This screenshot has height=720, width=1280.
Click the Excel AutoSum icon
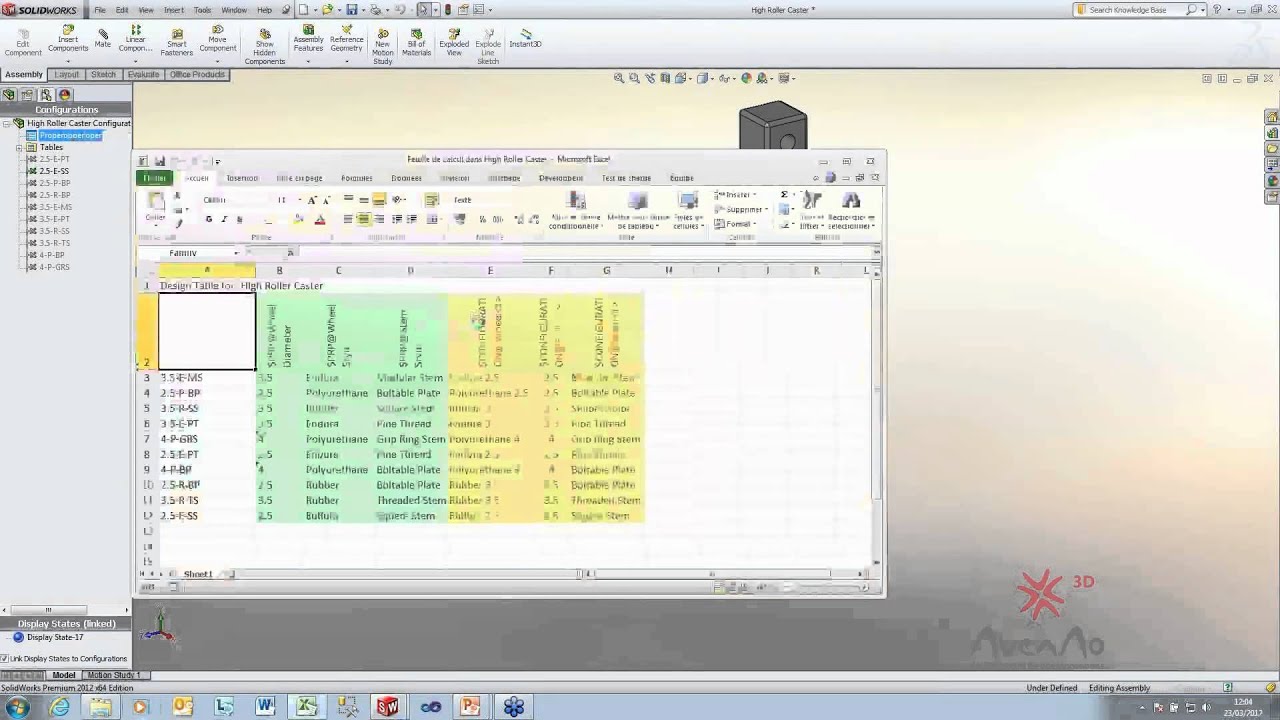(784, 195)
